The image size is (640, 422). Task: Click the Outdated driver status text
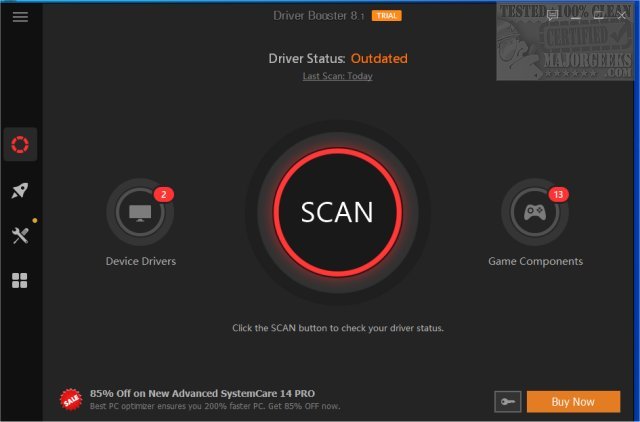click(377, 59)
